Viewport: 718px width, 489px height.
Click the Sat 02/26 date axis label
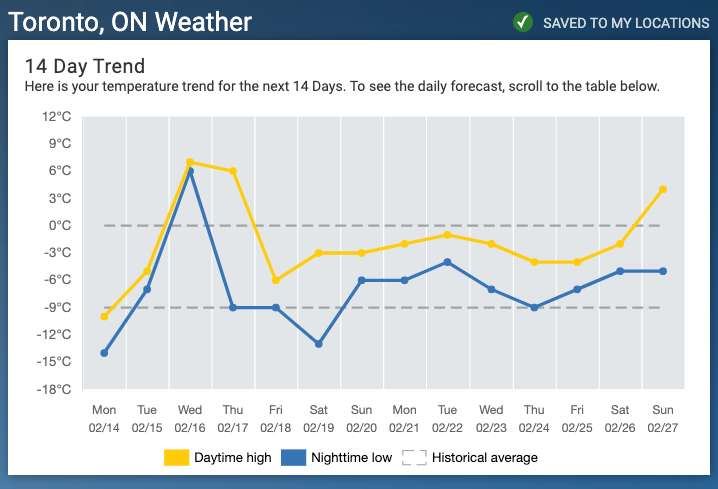(x=620, y=418)
